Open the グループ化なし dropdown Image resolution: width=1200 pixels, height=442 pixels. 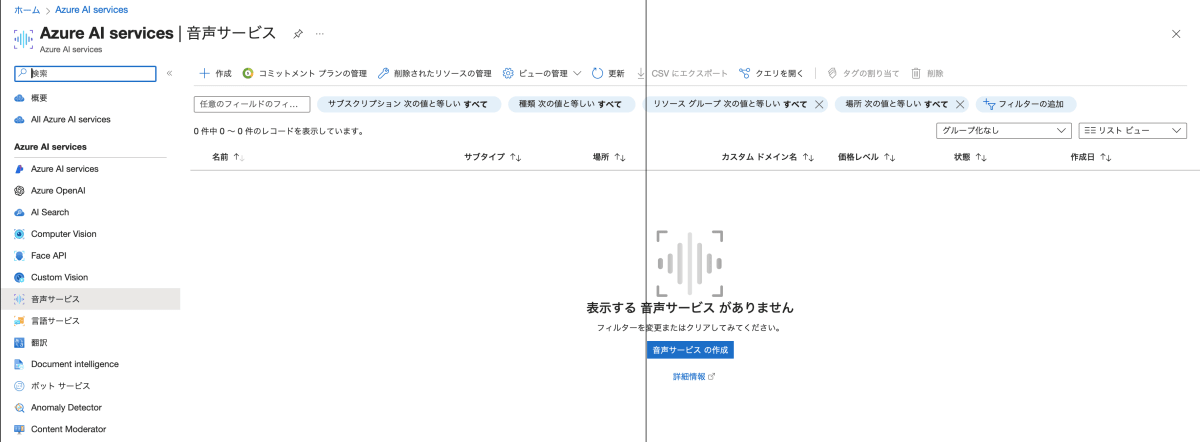coord(1003,130)
